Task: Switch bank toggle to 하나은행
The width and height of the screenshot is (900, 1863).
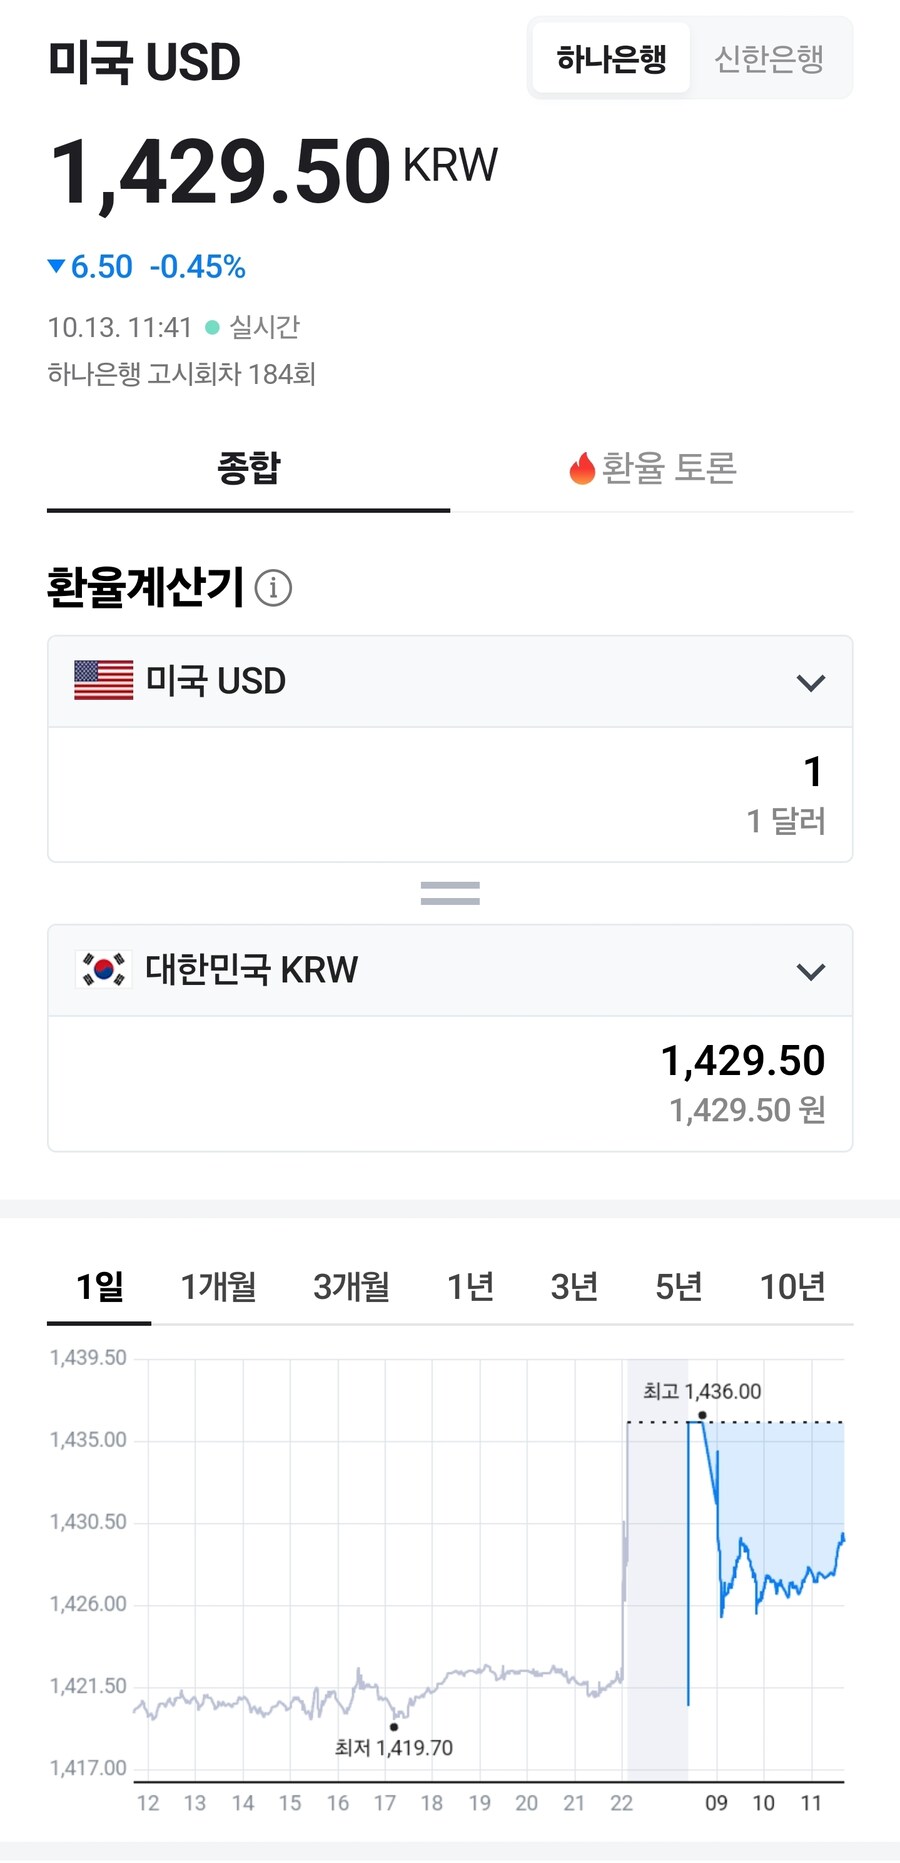Action: click(611, 59)
